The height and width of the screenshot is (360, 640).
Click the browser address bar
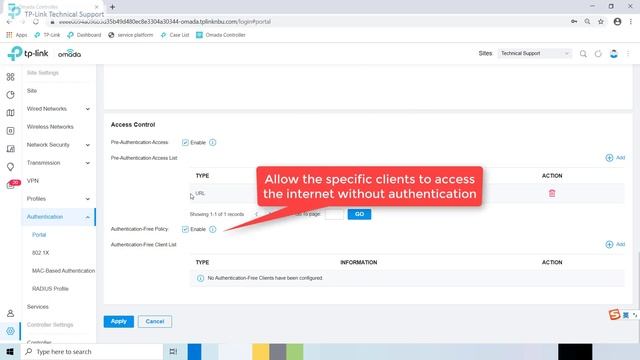pyautogui.click(x=306, y=22)
